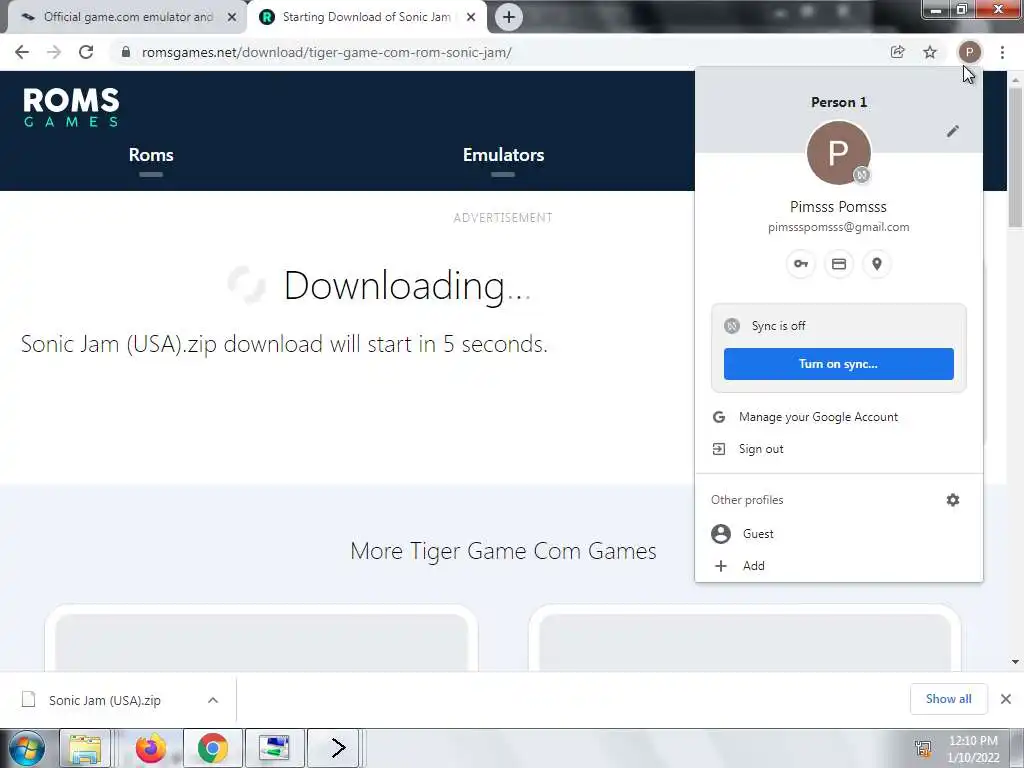Click Show all downloads
Image resolution: width=1024 pixels, height=768 pixels.
(948, 699)
